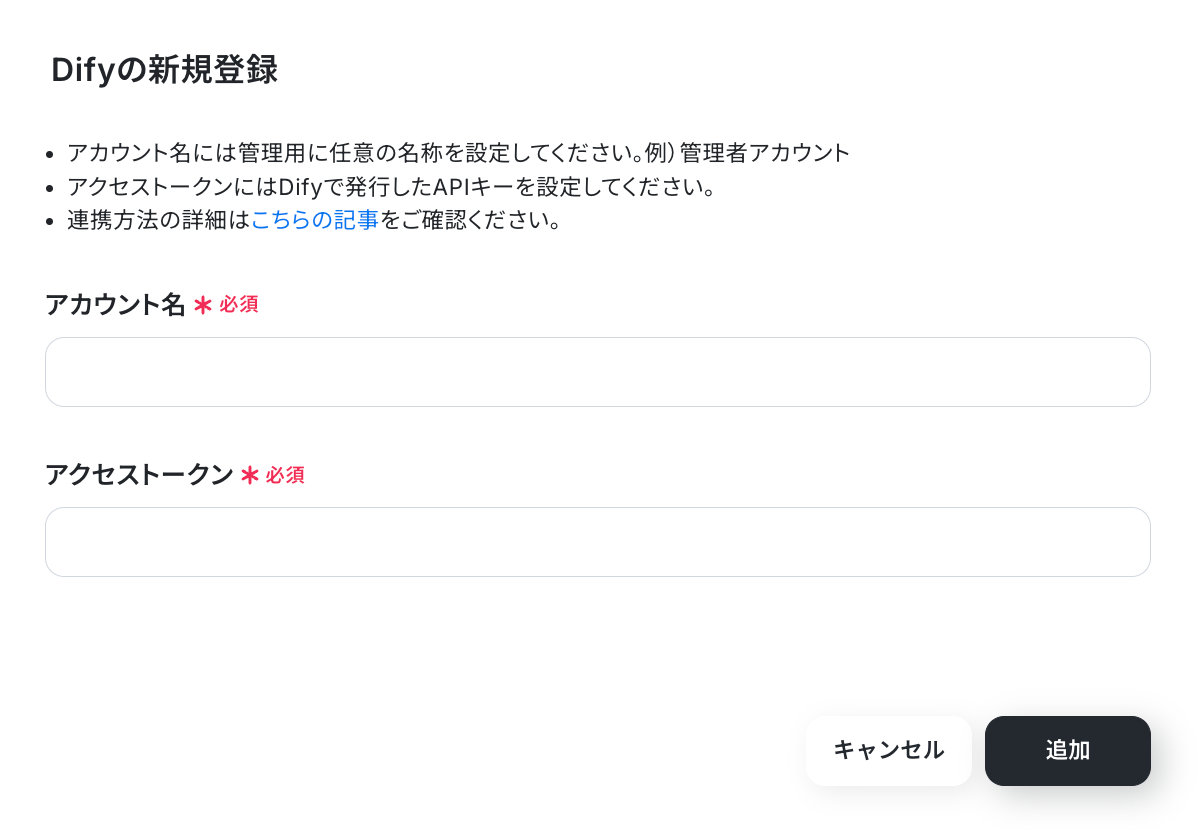Click the bullet dot before 連携方法の詳細
The width and height of the screenshot is (1198, 830).
pyautogui.click(x=50, y=222)
